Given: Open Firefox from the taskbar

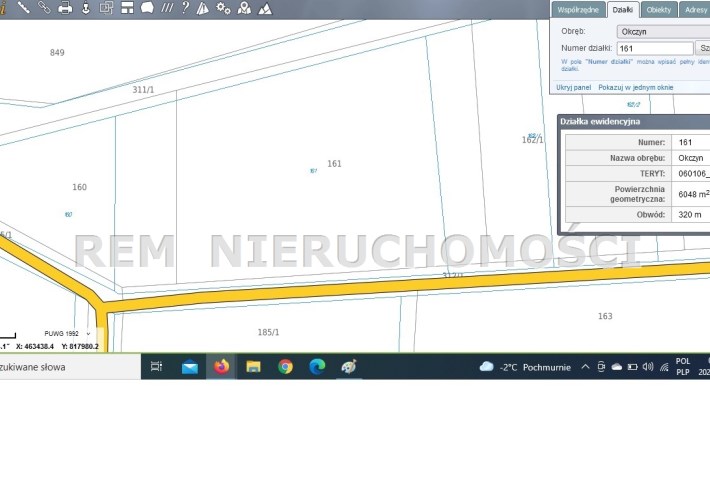Looking at the screenshot, I should click(x=221, y=367).
